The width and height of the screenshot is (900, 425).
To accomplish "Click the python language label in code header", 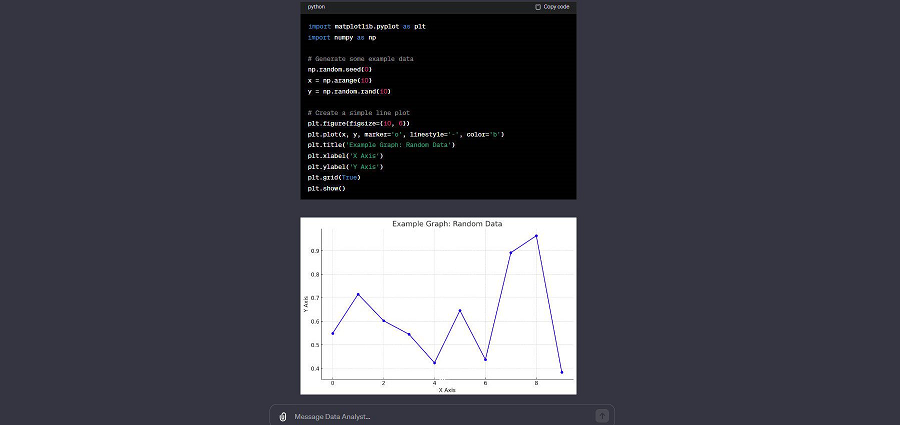I will tap(316, 7).
